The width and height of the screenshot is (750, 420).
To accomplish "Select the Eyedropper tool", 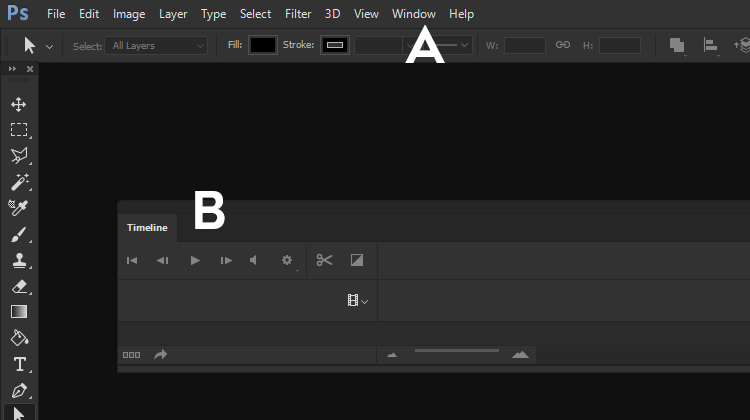I will [18, 208].
